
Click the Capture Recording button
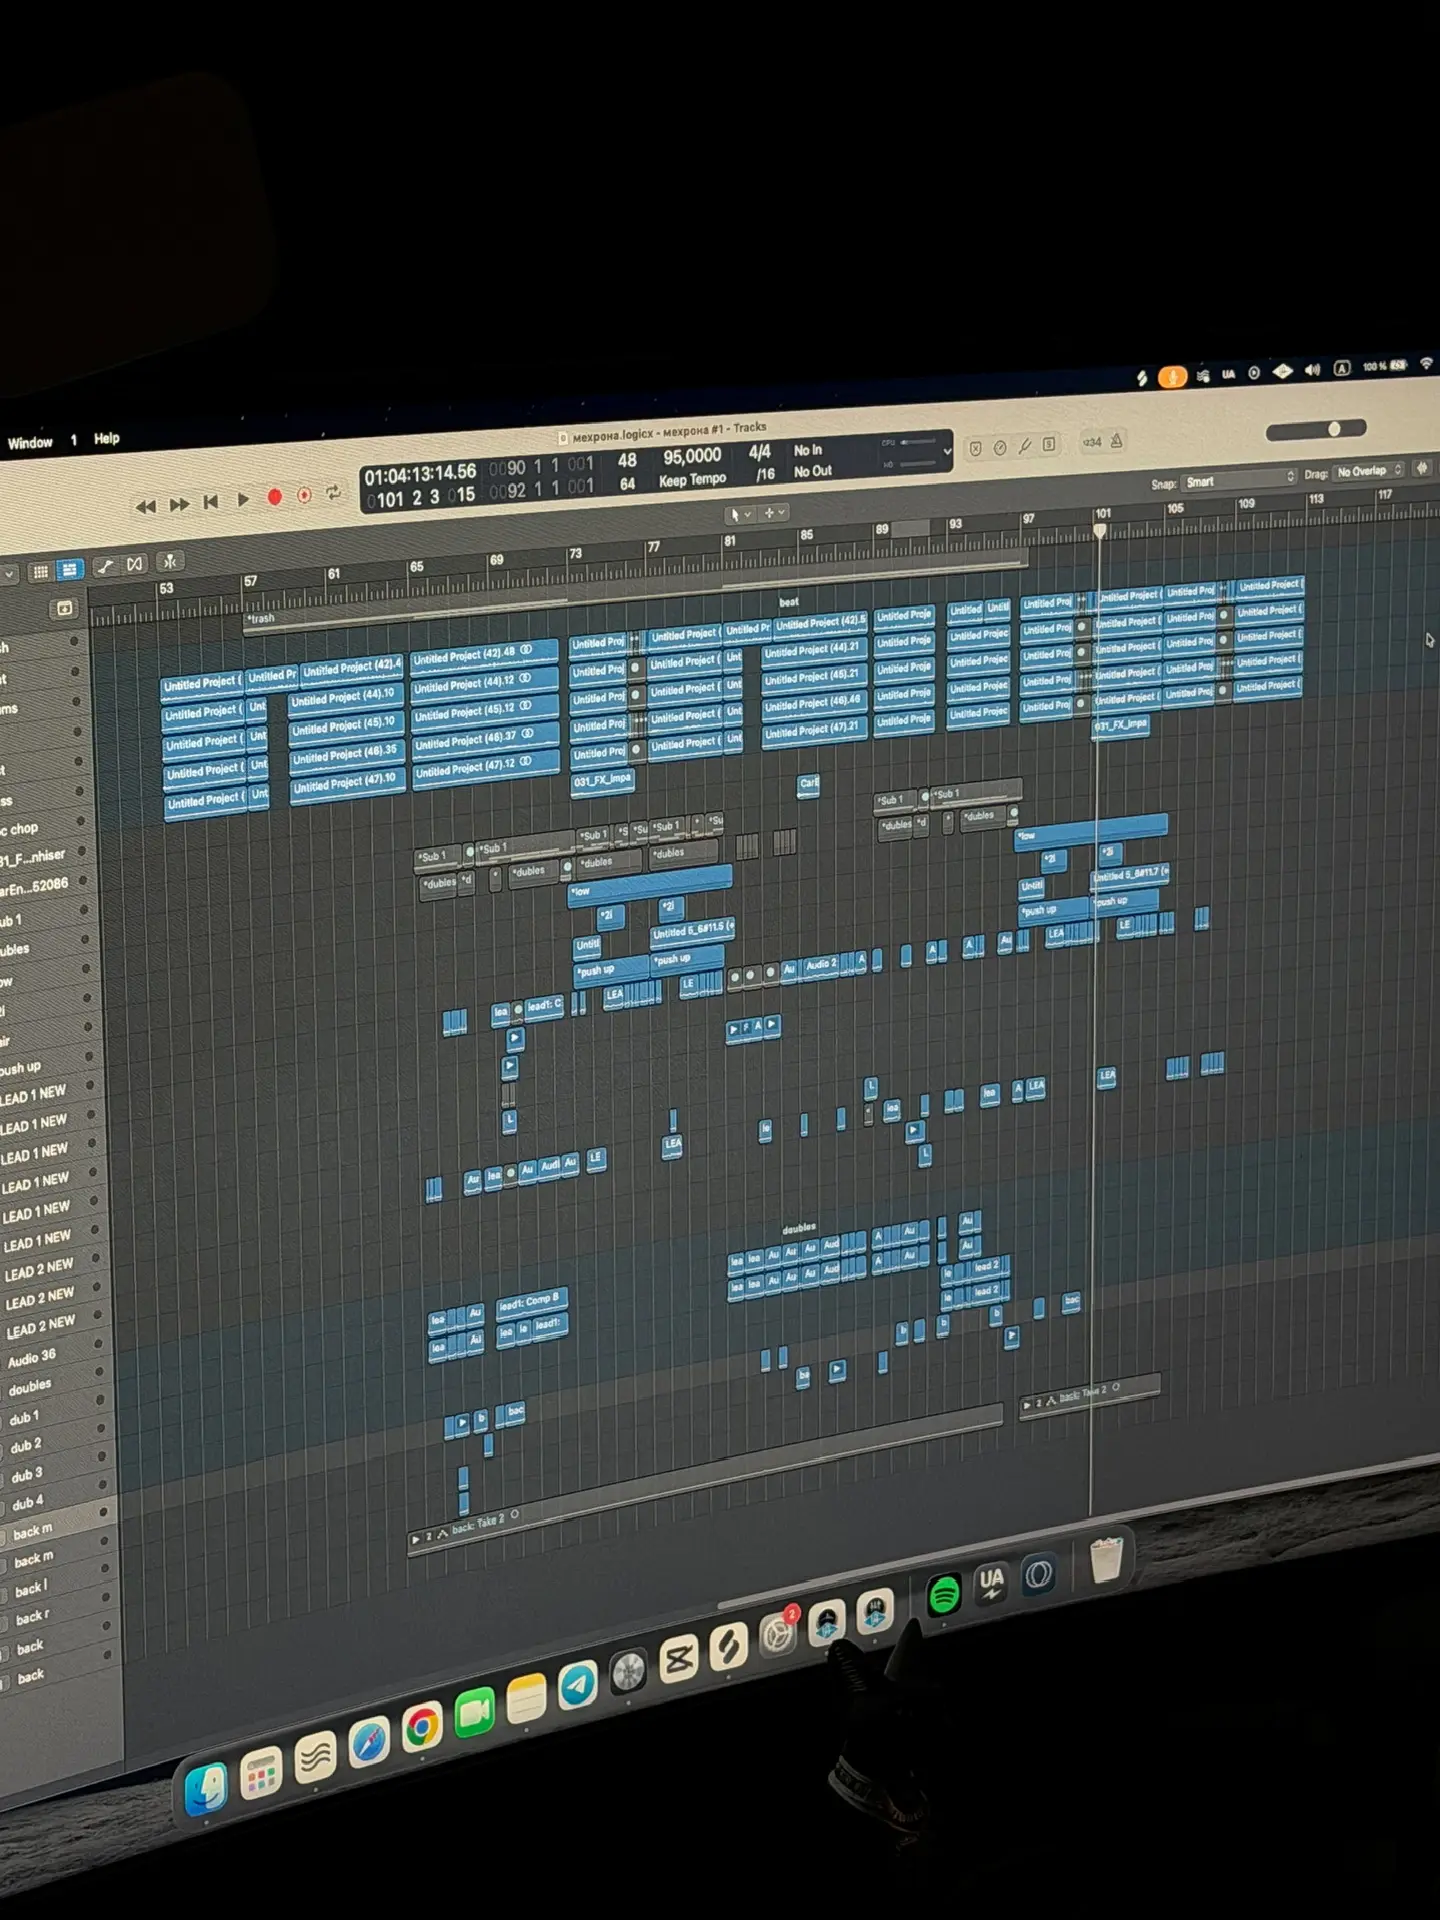pyautogui.click(x=304, y=495)
